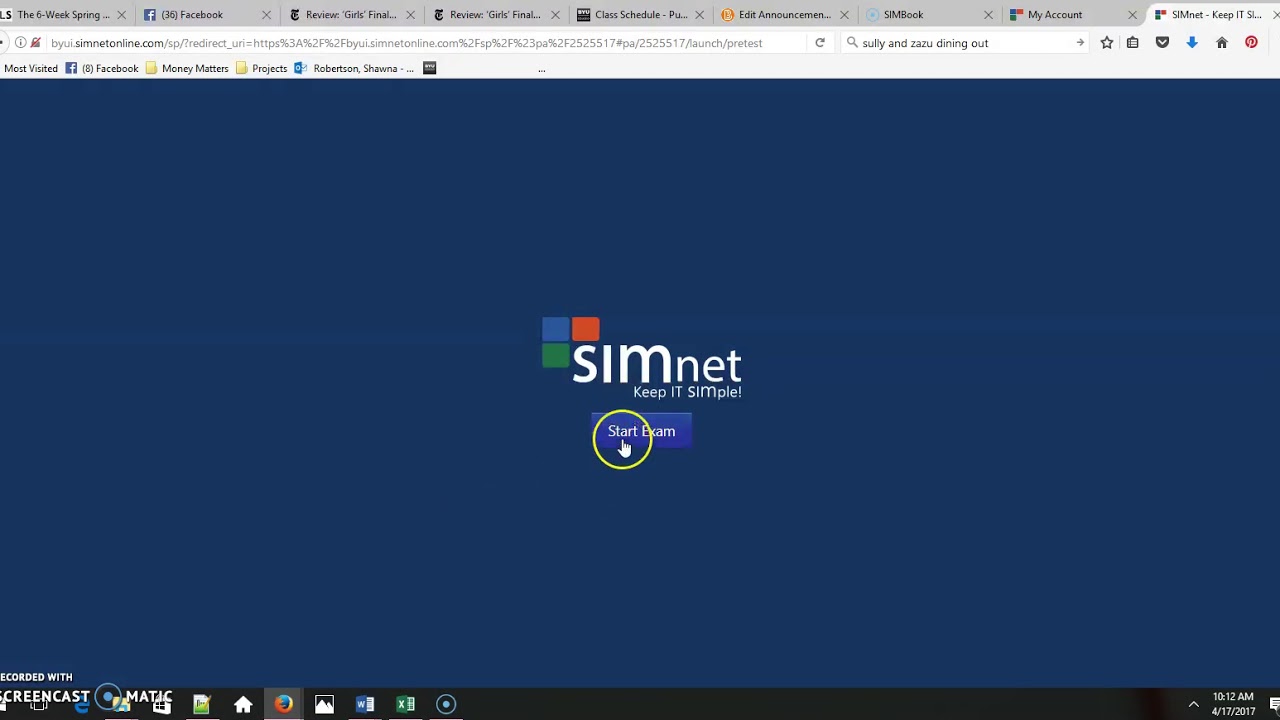Select the SIMnet - Keep IT Simple tab
Screen dimensions: 1280x720
pos(1216,15)
